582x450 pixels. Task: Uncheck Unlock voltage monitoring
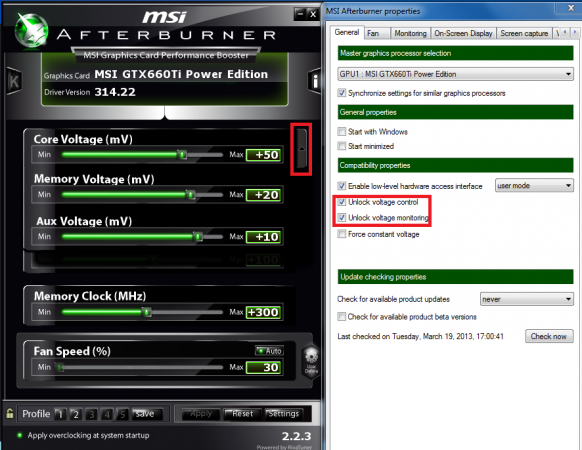(341, 218)
